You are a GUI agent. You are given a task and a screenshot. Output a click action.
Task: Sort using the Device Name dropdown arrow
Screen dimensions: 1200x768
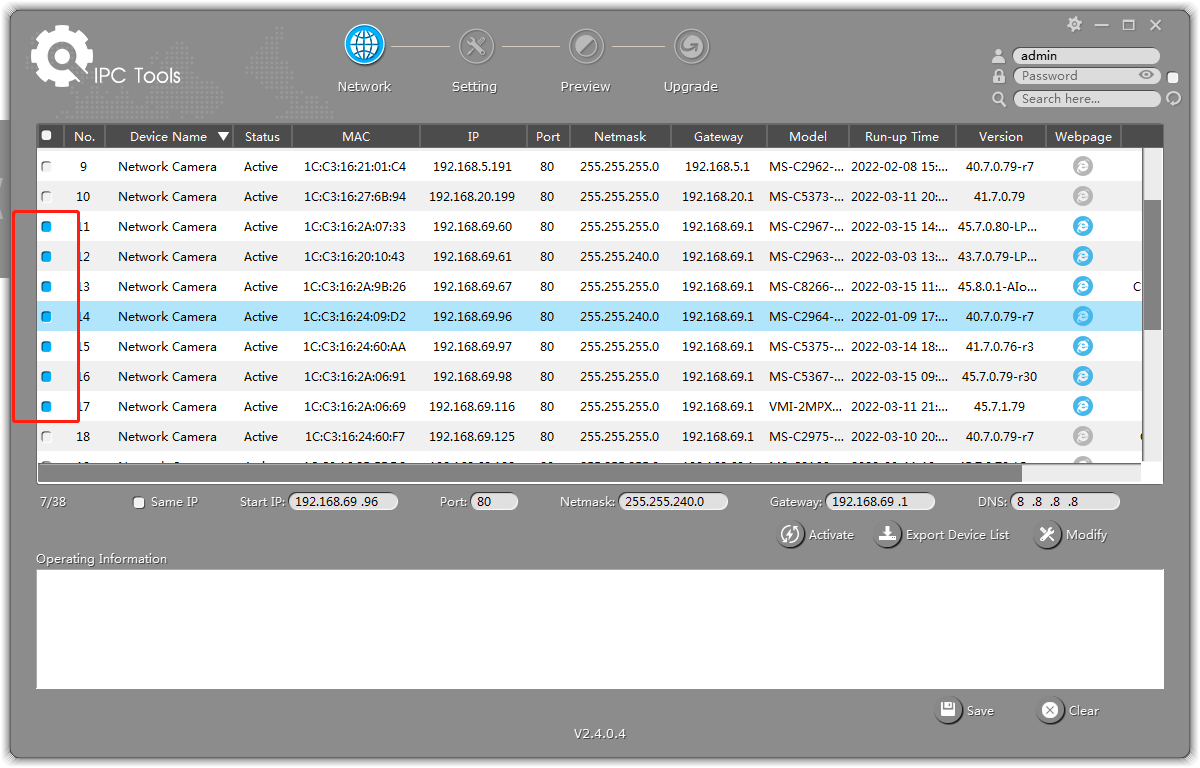223,137
